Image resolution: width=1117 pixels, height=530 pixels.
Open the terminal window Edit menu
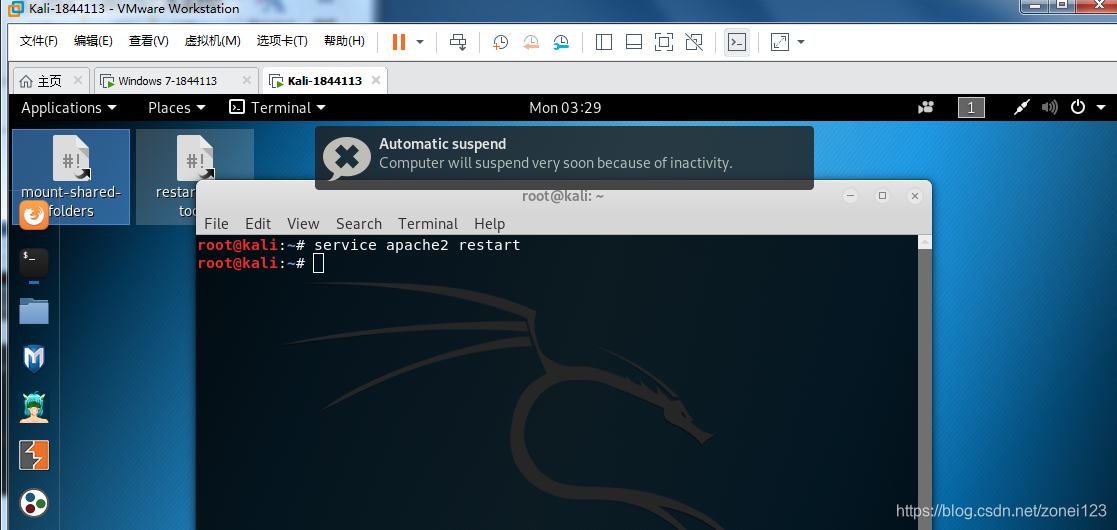coord(258,224)
